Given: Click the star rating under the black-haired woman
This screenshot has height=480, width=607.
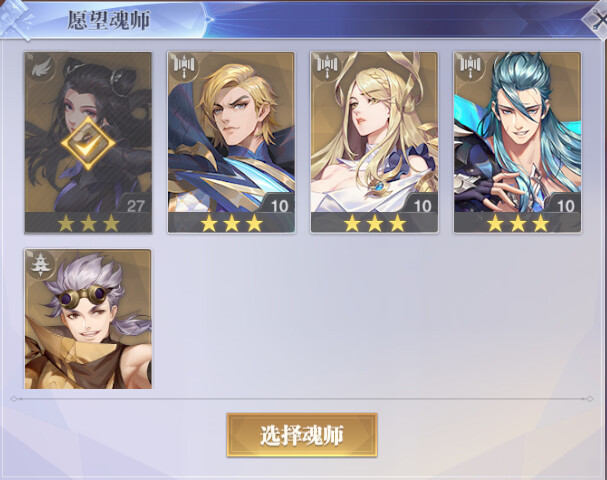Looking at the screenshot, I should [88, 223].
